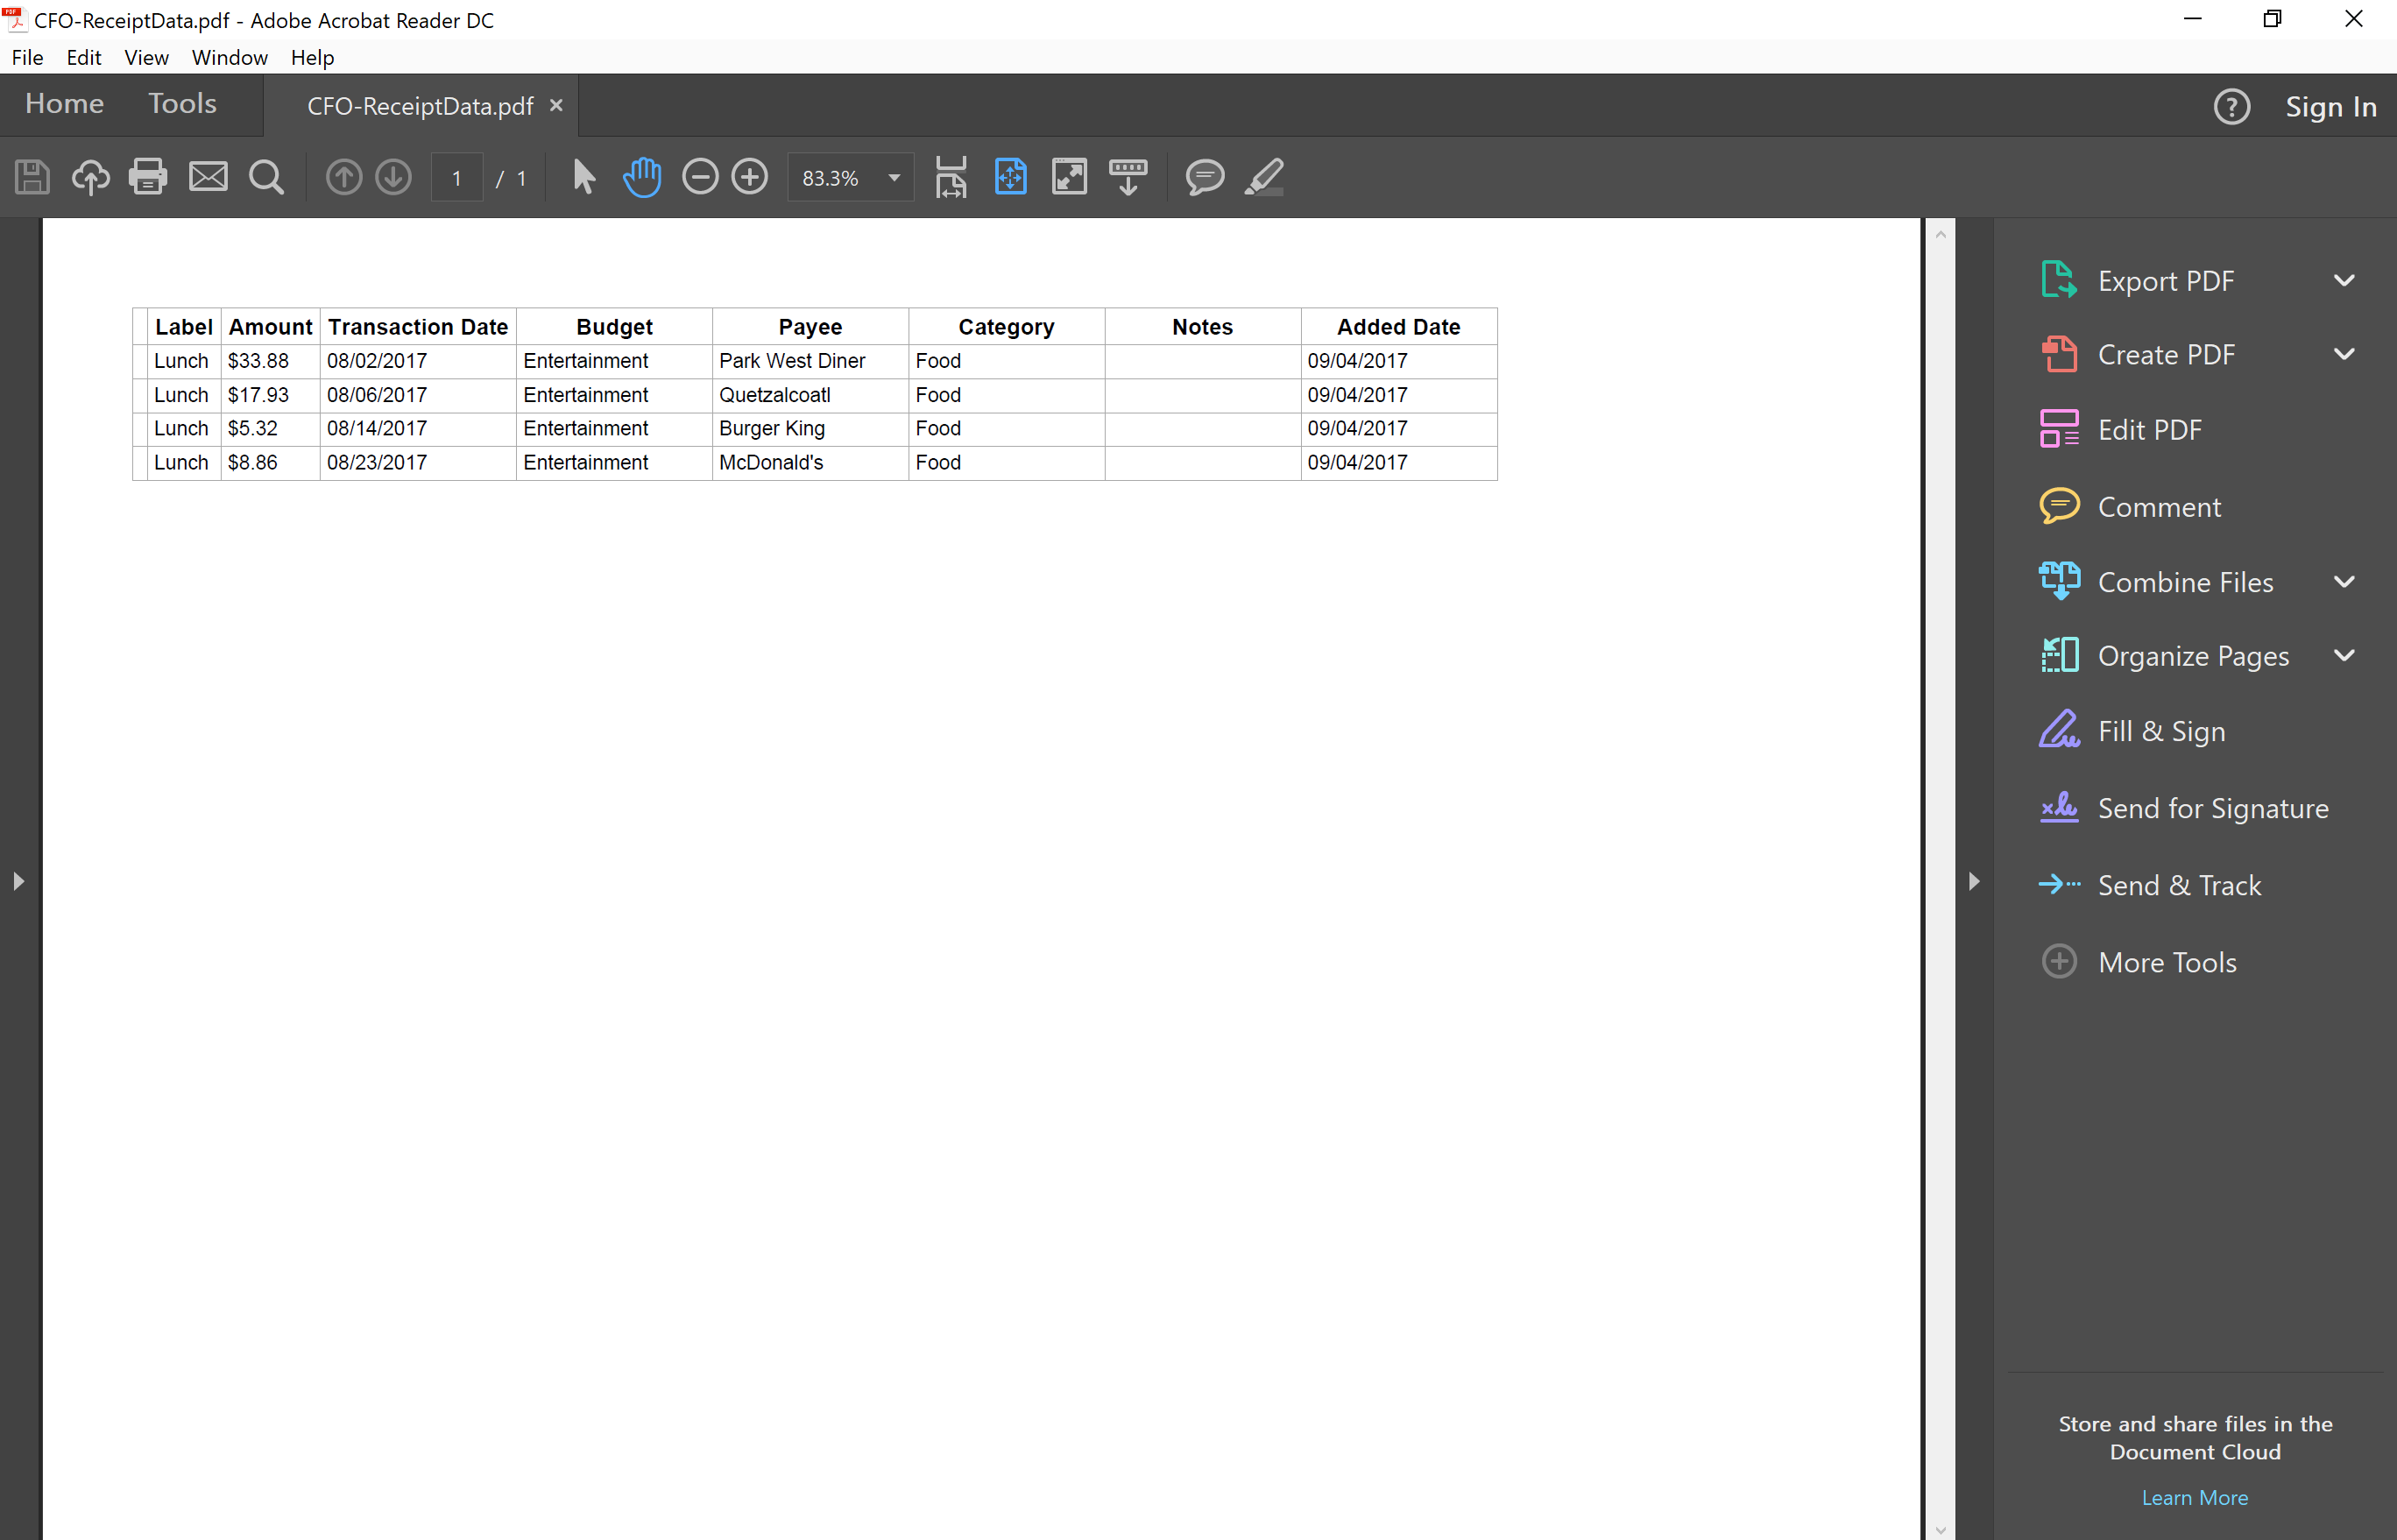Print the document using printer icon

(148, 177)
